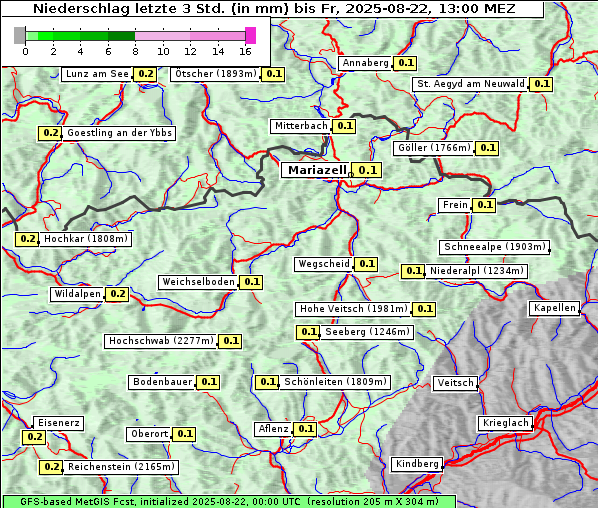This screenshot has height=508, width=598.
Task: Click the 0.2 value beside Lunz am See
Action: (145, 74)
